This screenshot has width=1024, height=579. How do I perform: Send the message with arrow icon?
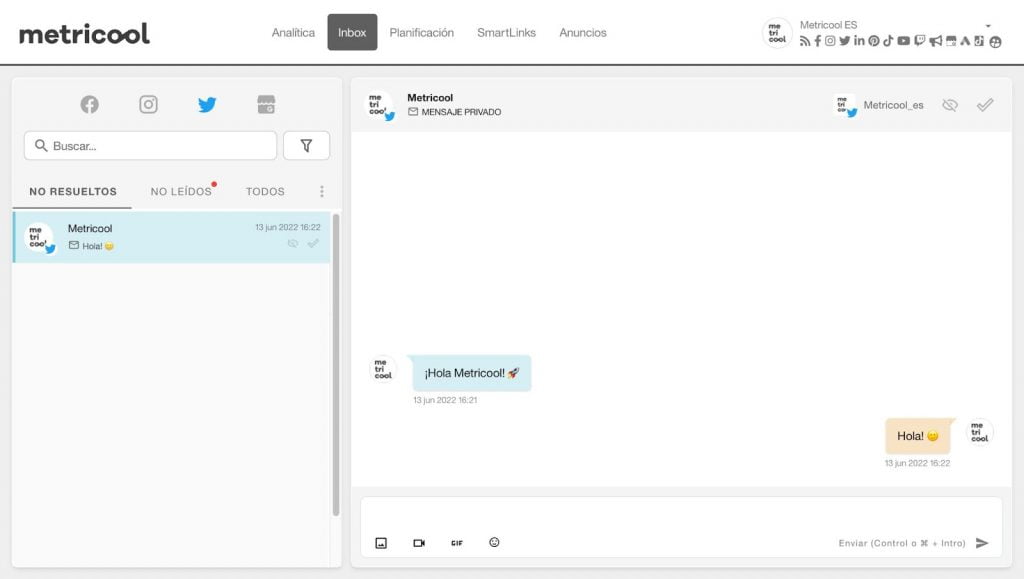click(x=982, y=543)
